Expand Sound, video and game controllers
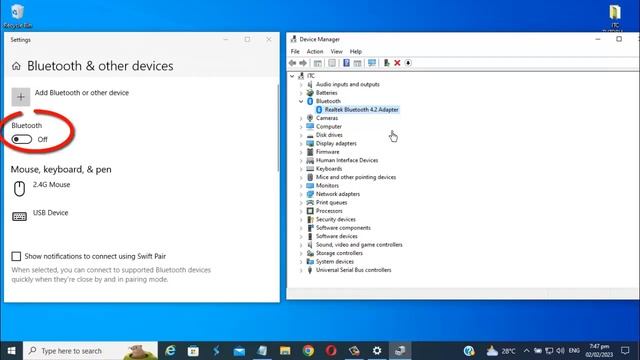Image resolution: width=640 pixels, height=360 pixels. tap(301, 245)
